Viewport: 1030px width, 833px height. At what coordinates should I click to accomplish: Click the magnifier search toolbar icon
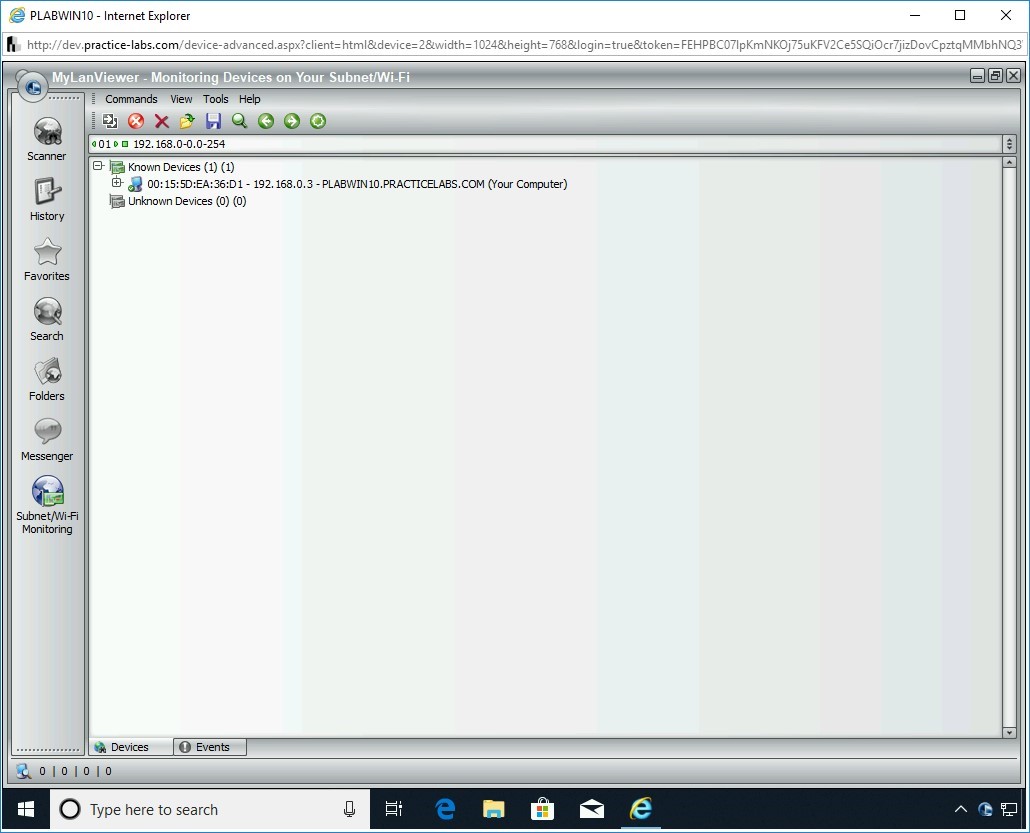(x=239, y=121)
